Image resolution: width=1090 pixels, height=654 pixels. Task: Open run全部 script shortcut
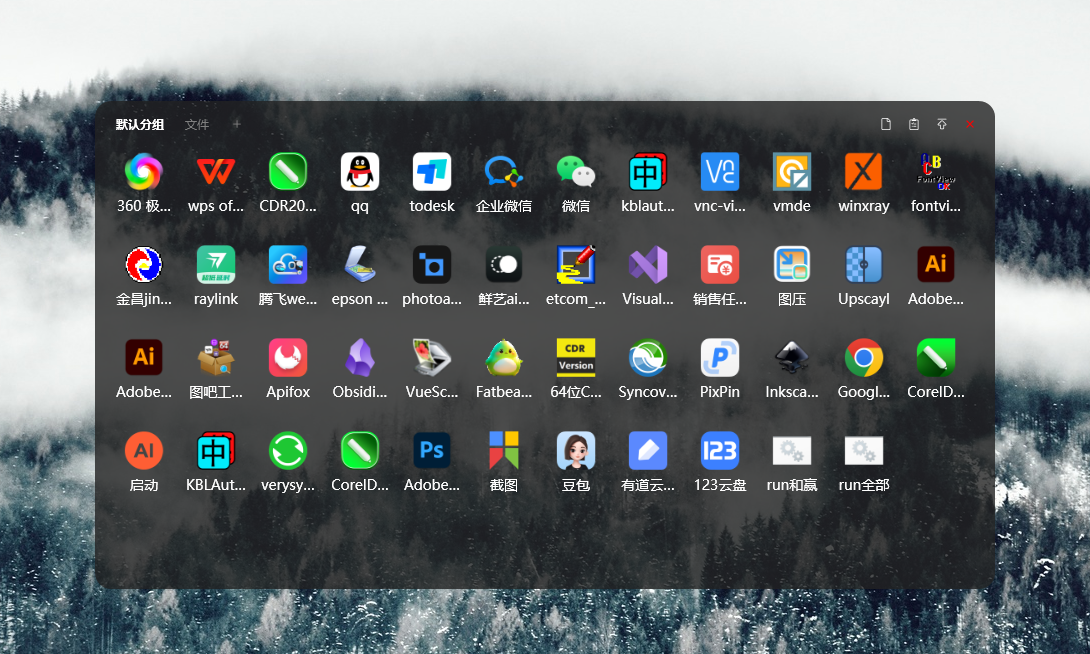click(x=864, y=451)
